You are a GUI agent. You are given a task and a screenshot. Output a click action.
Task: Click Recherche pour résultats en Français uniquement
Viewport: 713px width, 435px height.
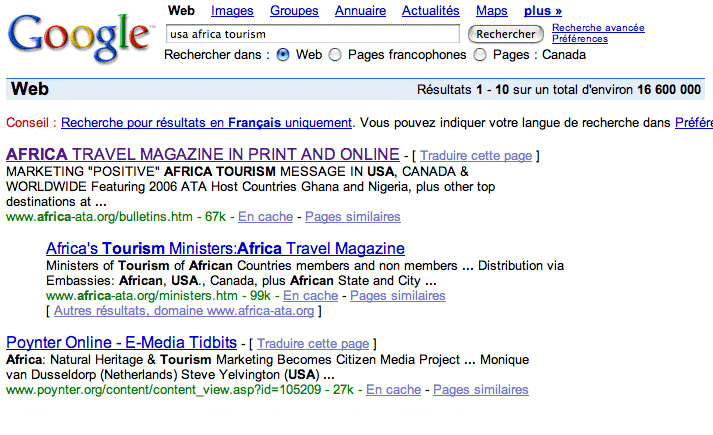[206, 123]
